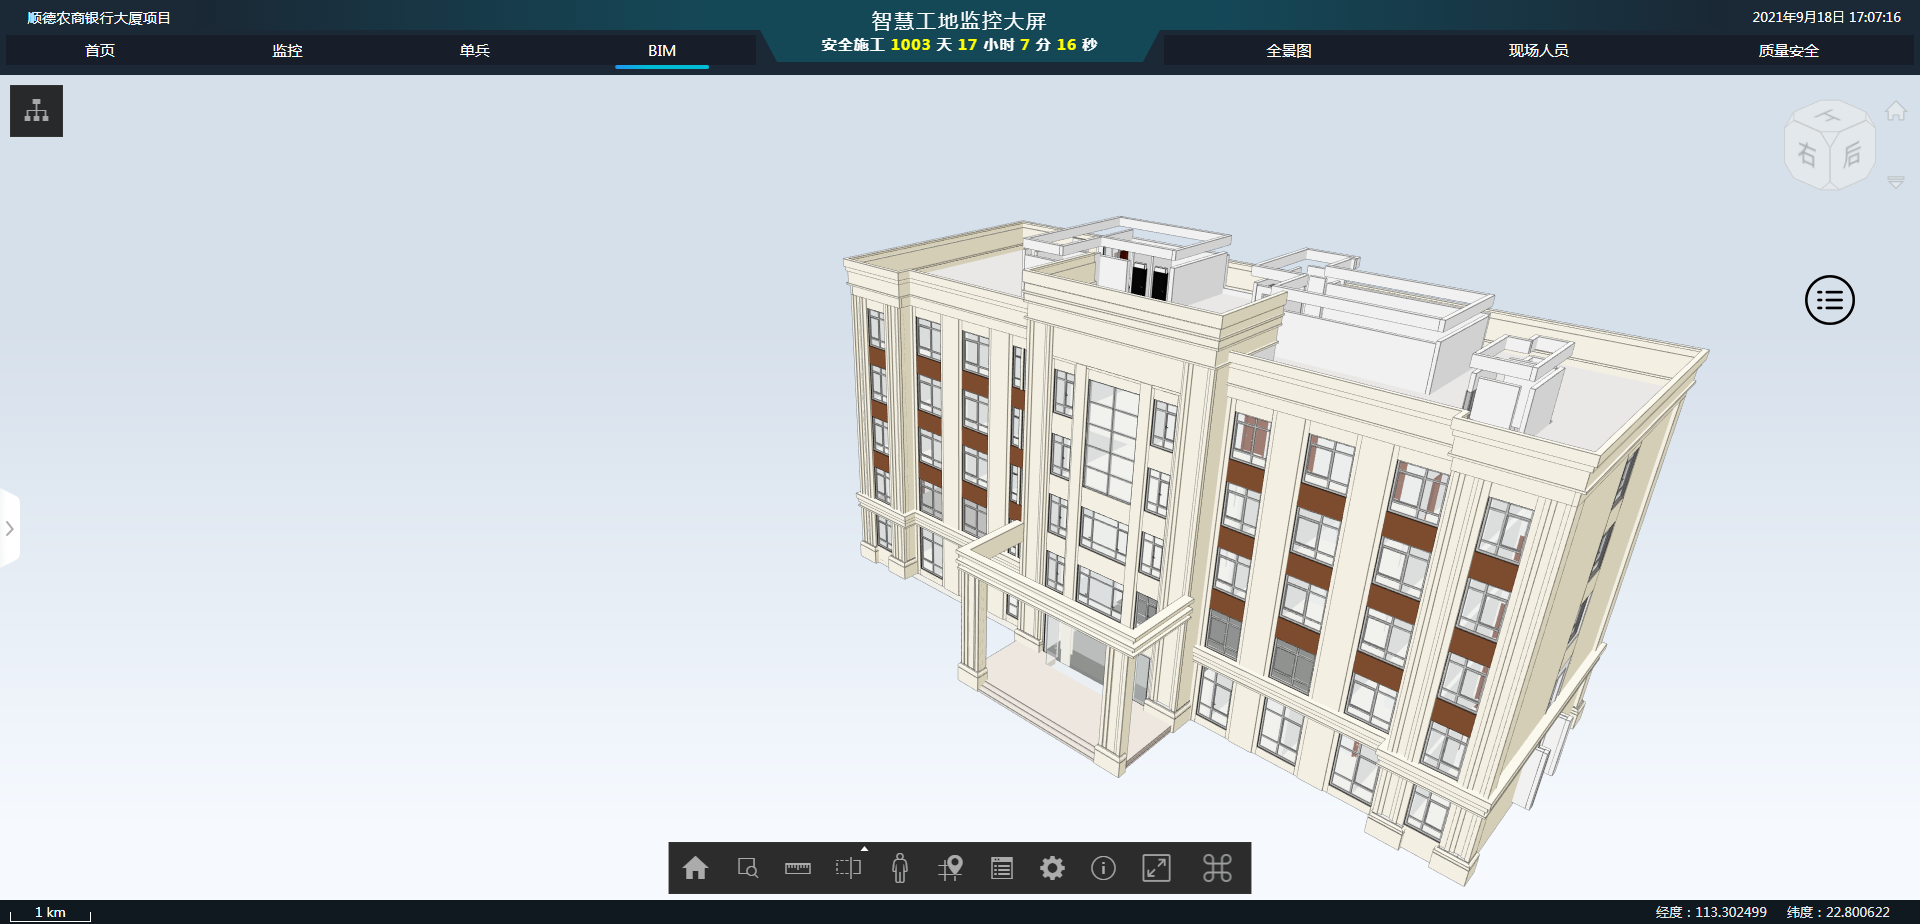
Task: Open the view cube dropdown arrow
Action: [x=1895, y=182]
